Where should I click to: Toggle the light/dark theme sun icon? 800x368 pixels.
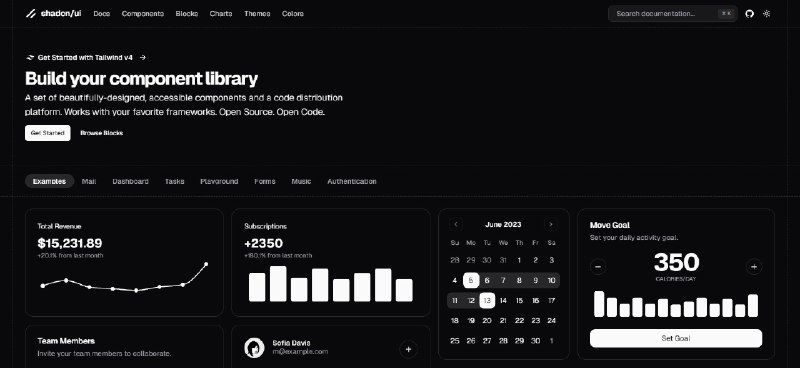[766, 14]
